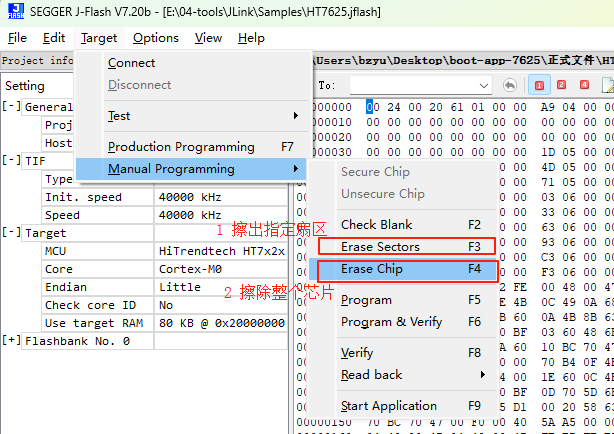Click the Check core ID label

[90, 305]
